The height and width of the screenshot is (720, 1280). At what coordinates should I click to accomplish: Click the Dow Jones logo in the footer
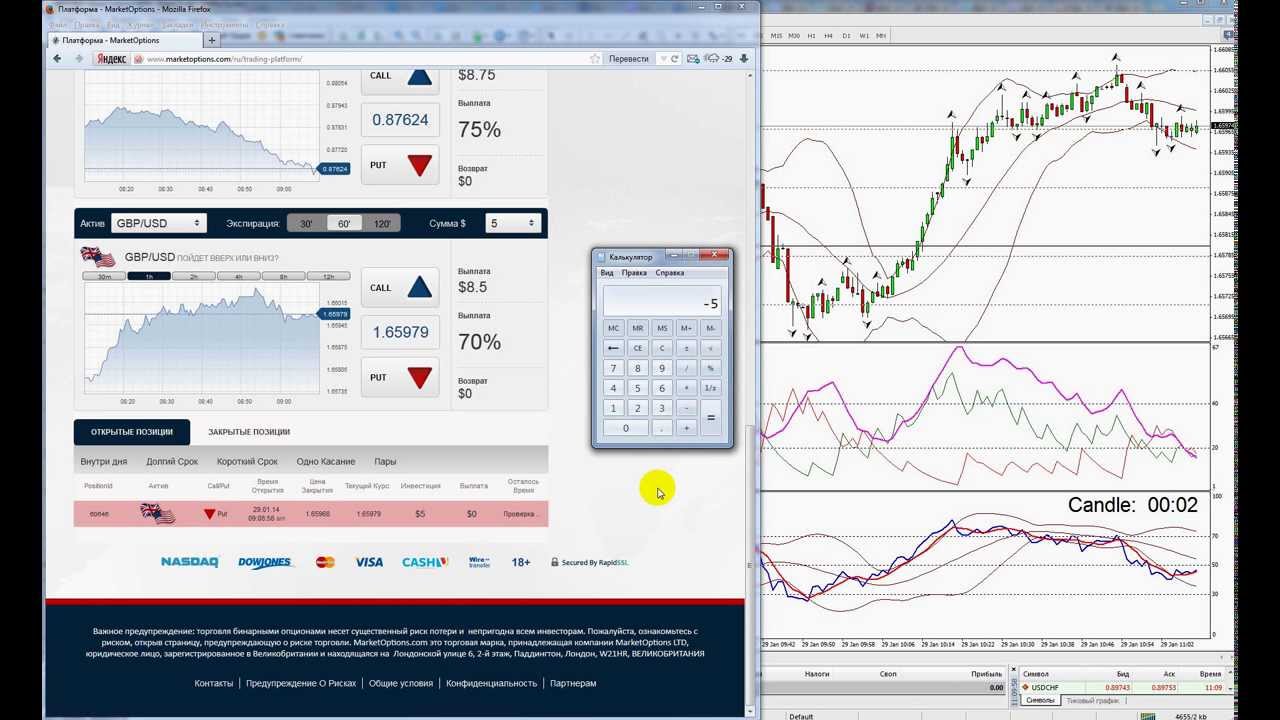tap(265, 562)
